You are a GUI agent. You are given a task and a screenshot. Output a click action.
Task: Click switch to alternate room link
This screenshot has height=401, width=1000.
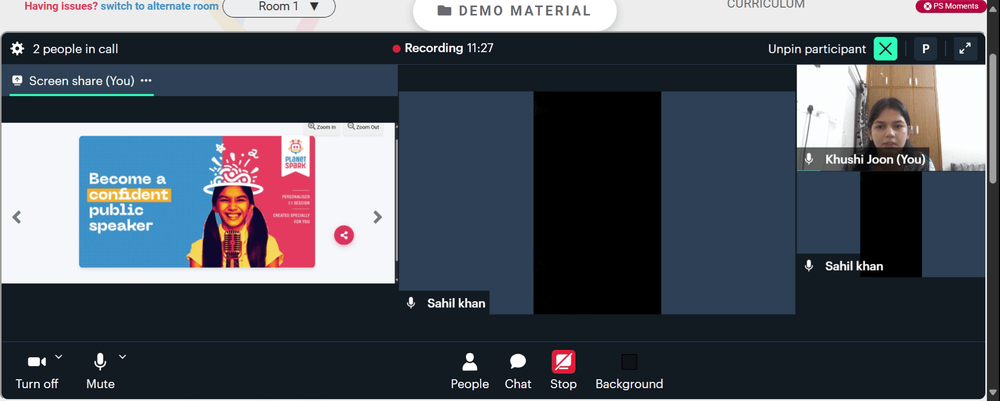pos(159,6)
